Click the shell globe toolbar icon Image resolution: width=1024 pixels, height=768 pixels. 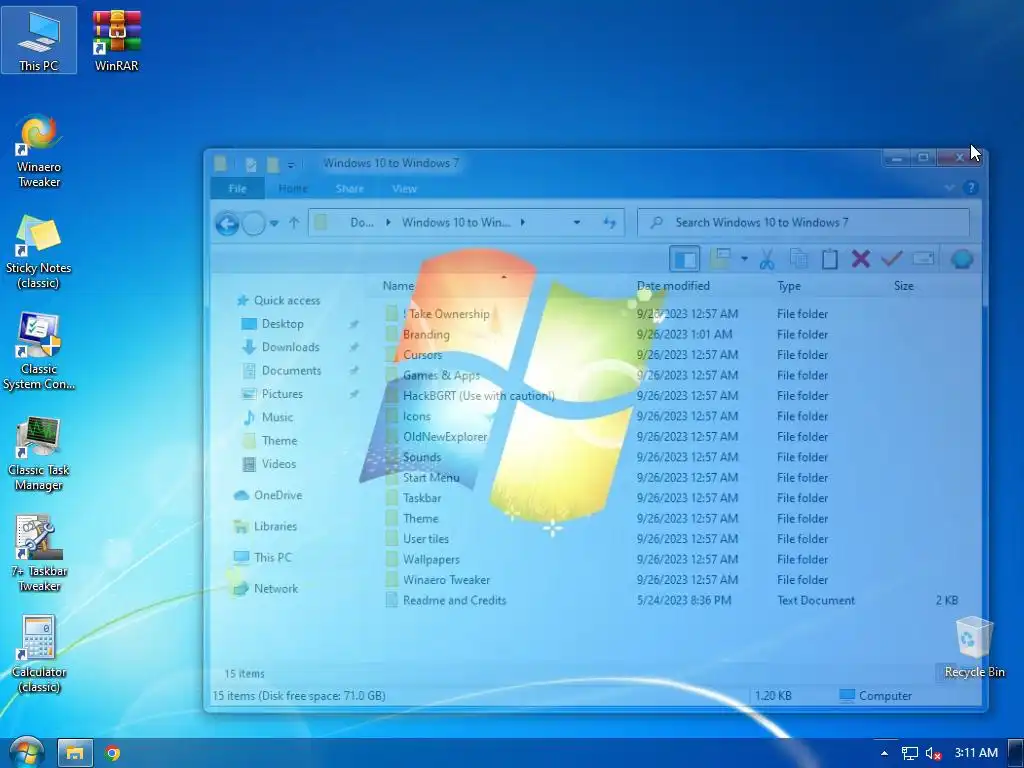[x=962, y=259]
